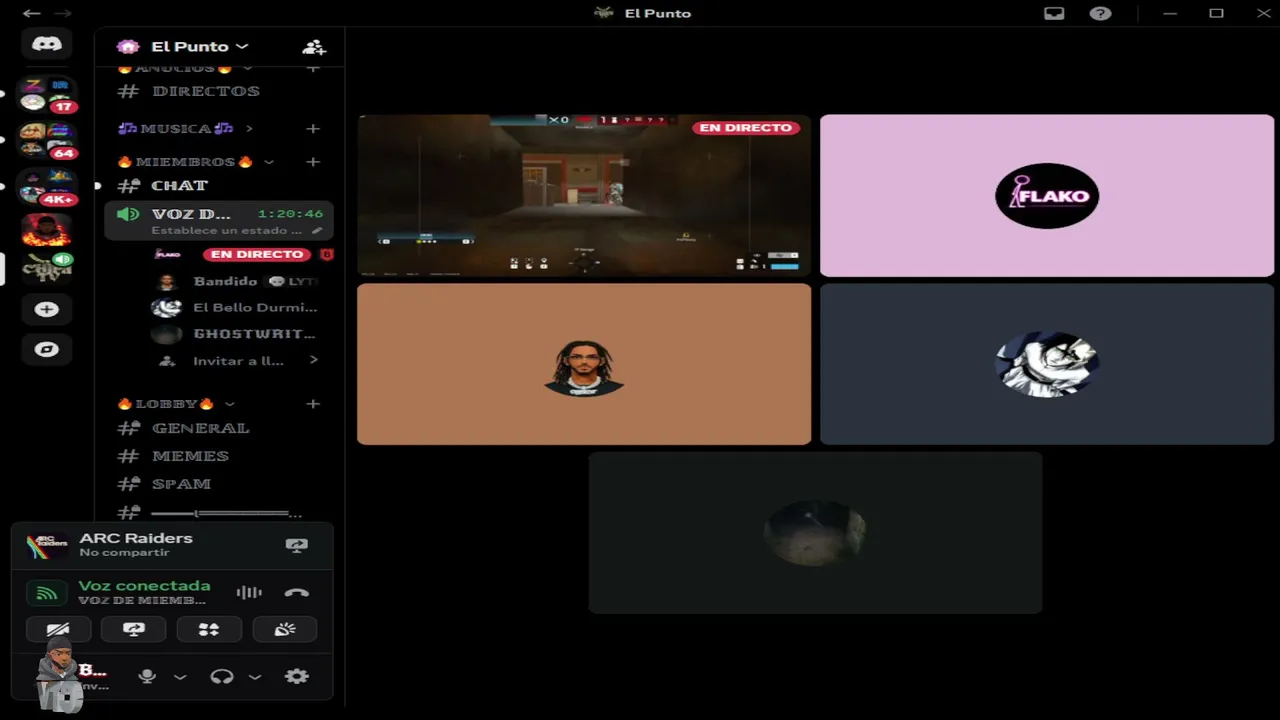Open the help question mark icon
Image resolution: width=1280 pixels, height=720 pixels.
tap(1100, 13)
